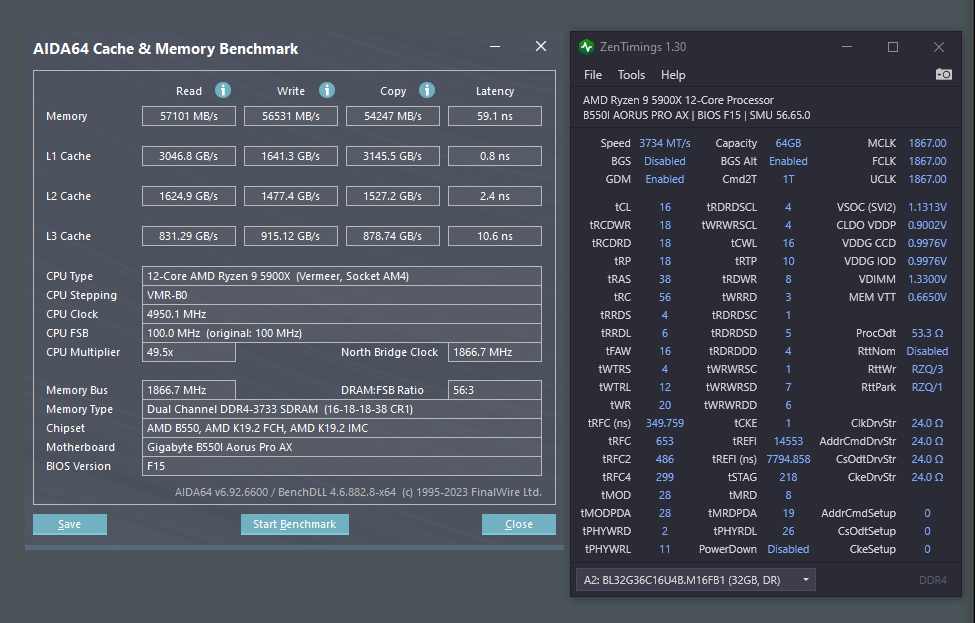Click the MCLK value 1867.00
Viewport: 975px width, 623px height.
click(x=927, y=143)
